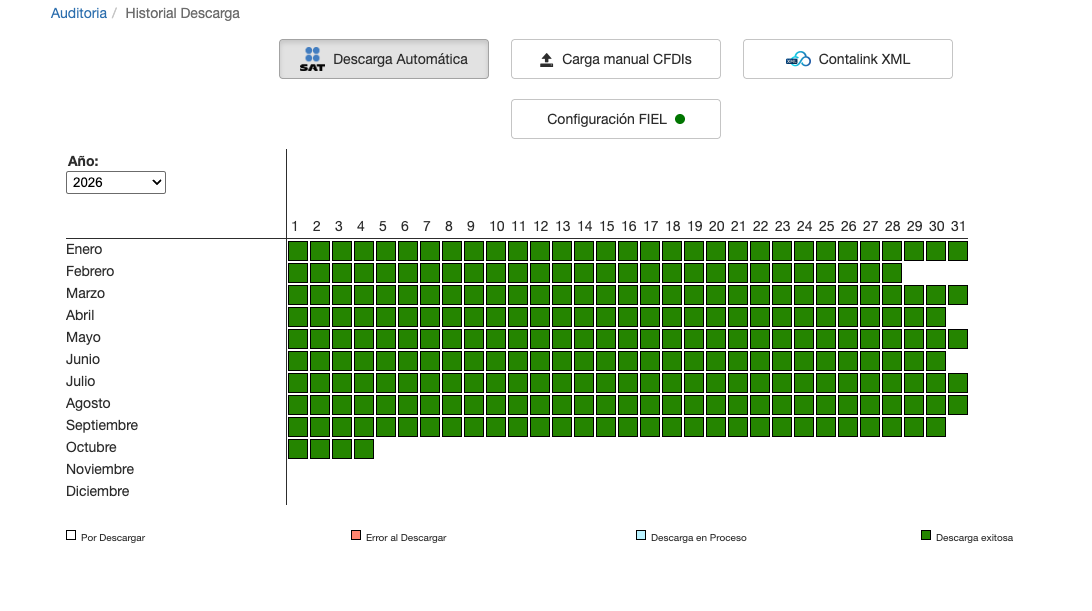Image resolution: width=1092 pixels, height=611 pixels.
Task: Click the green FIEL status dot
Action: point(680,119)
